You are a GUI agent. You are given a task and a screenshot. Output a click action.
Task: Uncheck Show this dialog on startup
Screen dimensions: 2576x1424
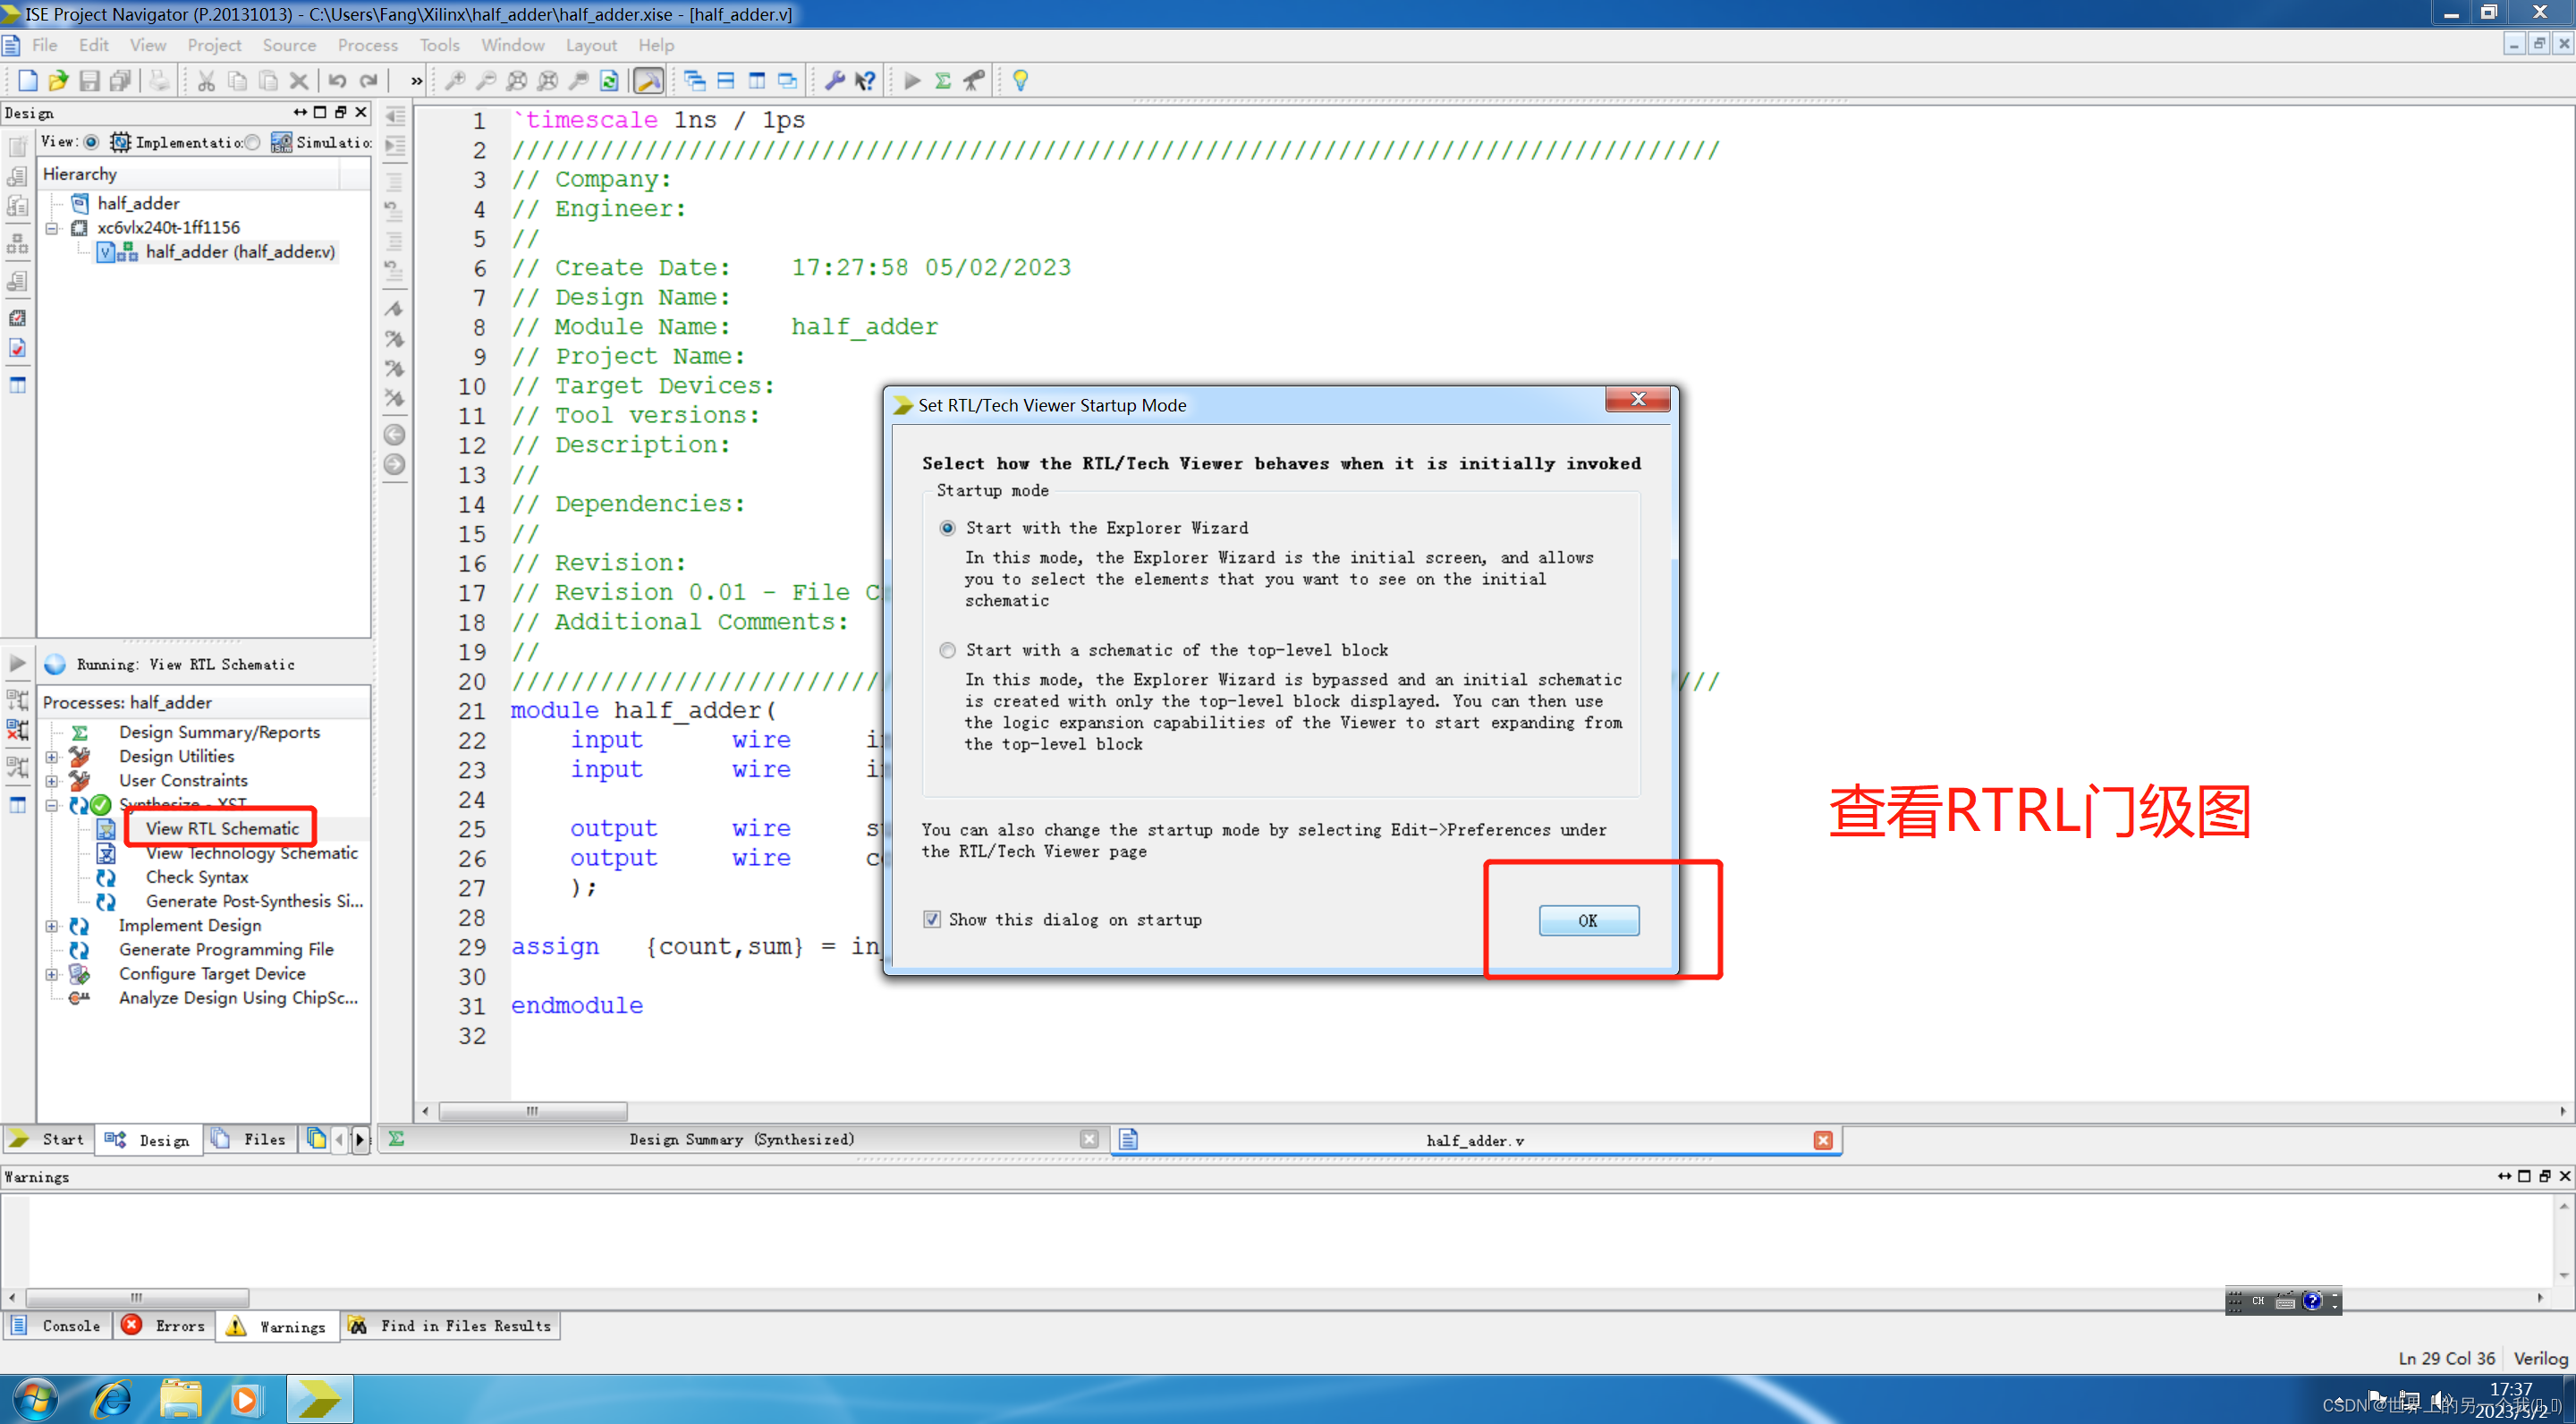932,919
